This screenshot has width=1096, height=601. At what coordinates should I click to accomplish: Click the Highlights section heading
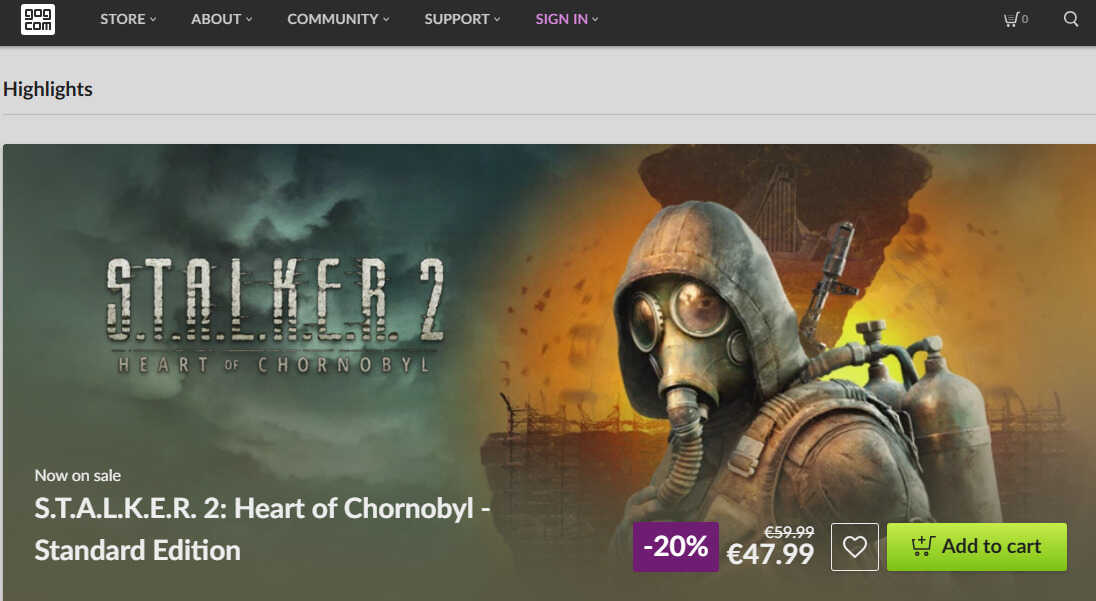(48, 89)
